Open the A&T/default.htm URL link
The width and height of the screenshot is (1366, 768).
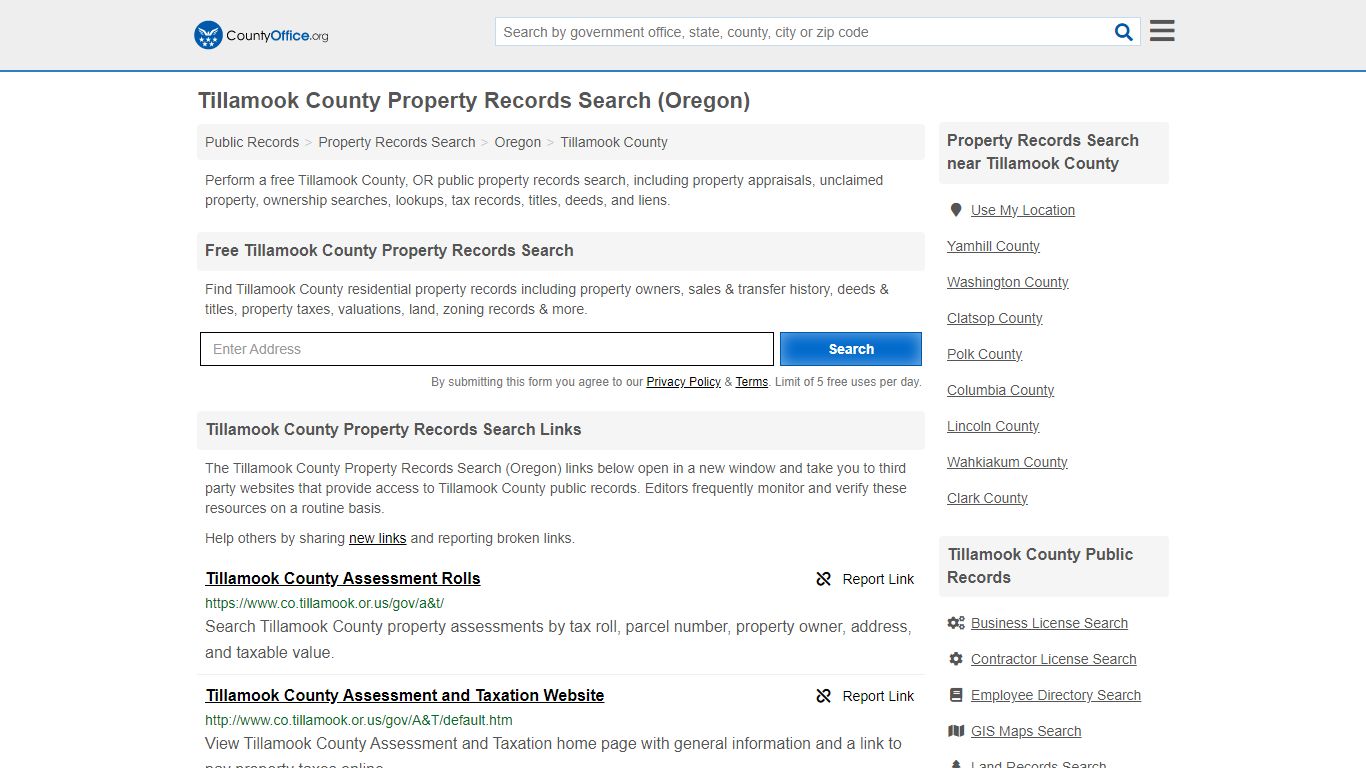359,720
